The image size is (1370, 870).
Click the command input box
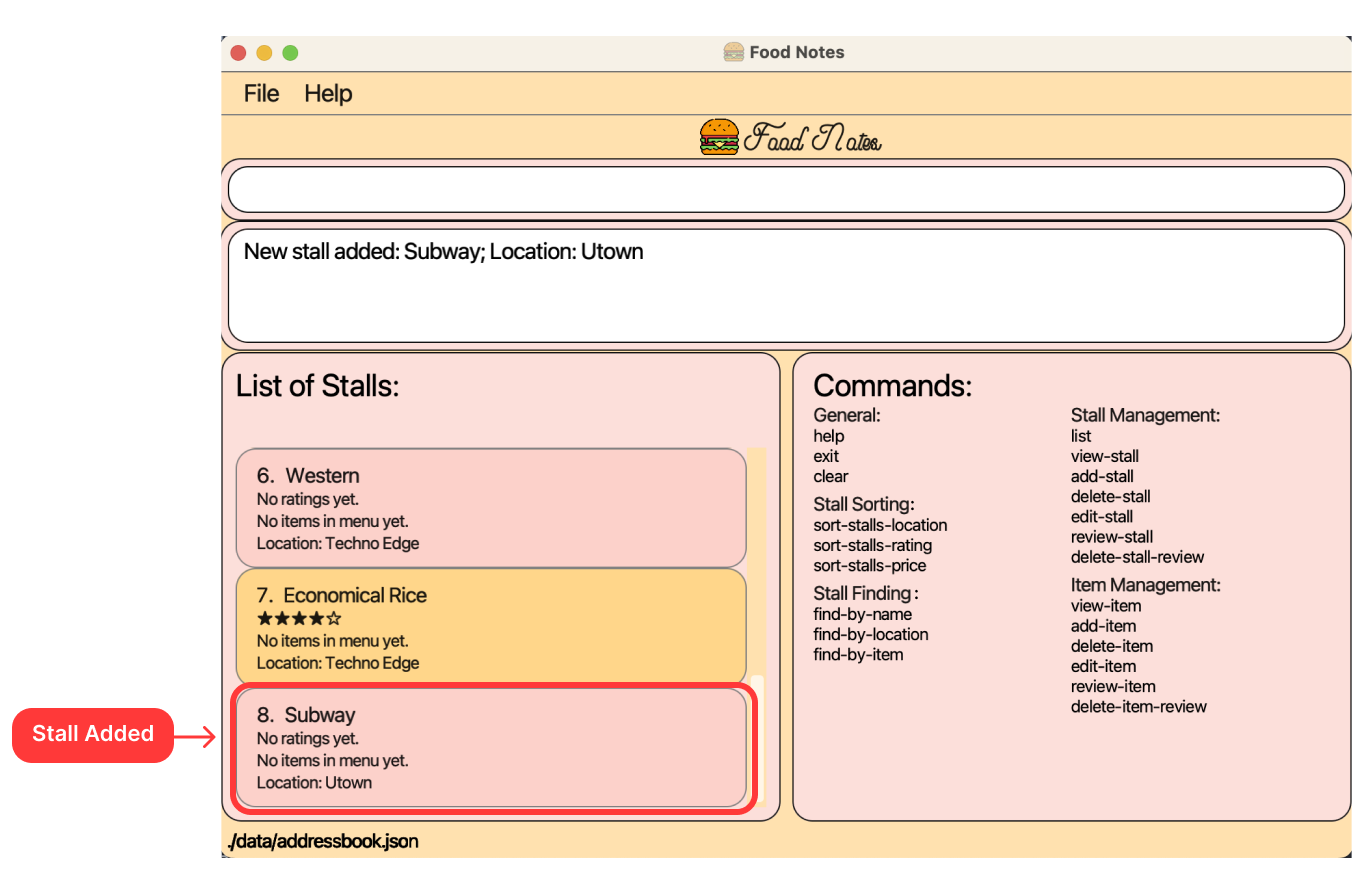(786, 190)
